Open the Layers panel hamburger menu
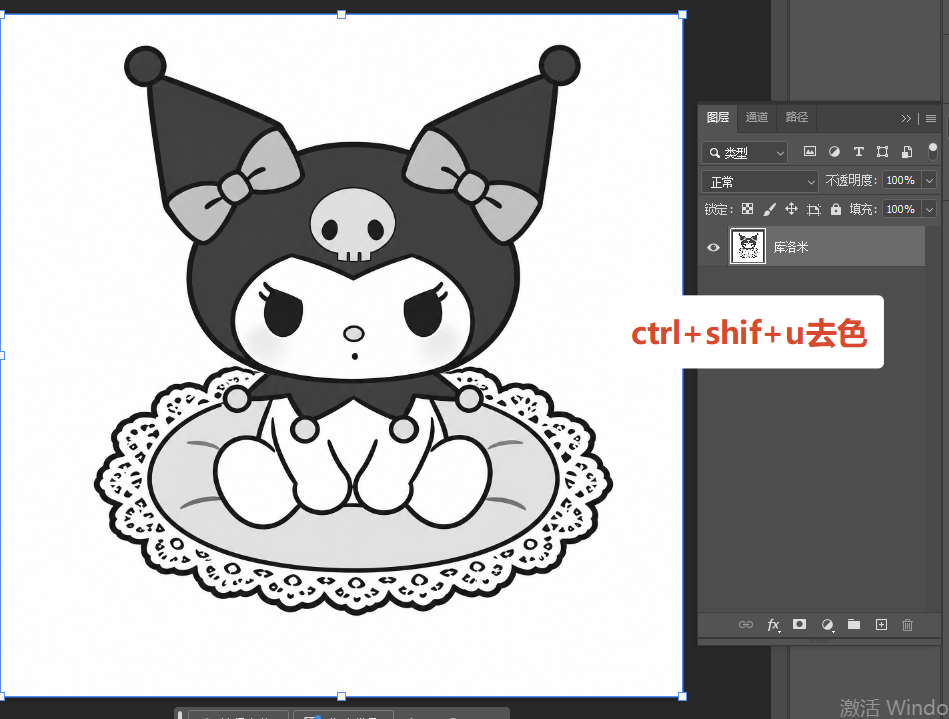 click(931, 119)
